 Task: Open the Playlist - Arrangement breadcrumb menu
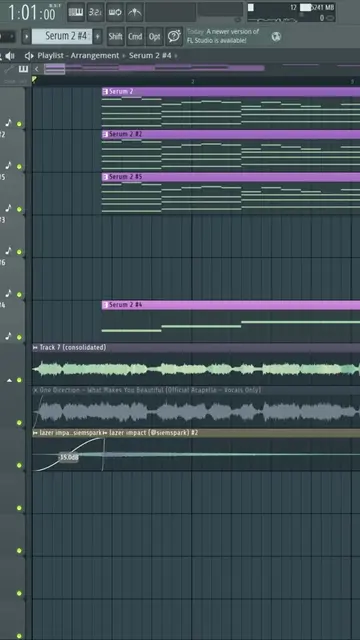pyautogui.click(x=78, y=56)
